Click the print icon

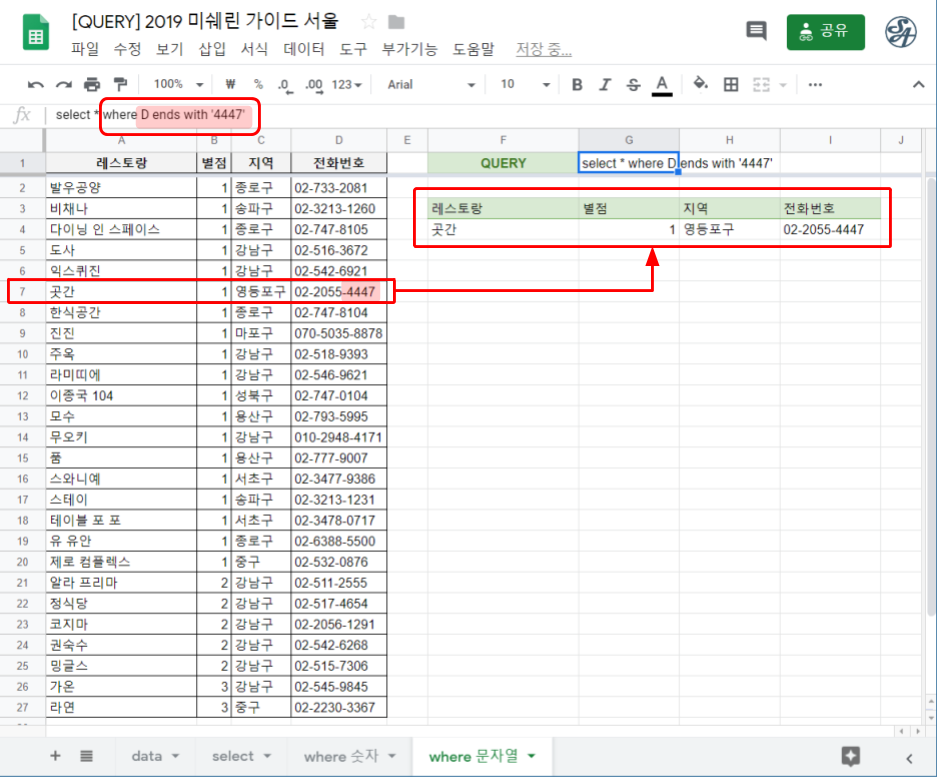[92, 85]
